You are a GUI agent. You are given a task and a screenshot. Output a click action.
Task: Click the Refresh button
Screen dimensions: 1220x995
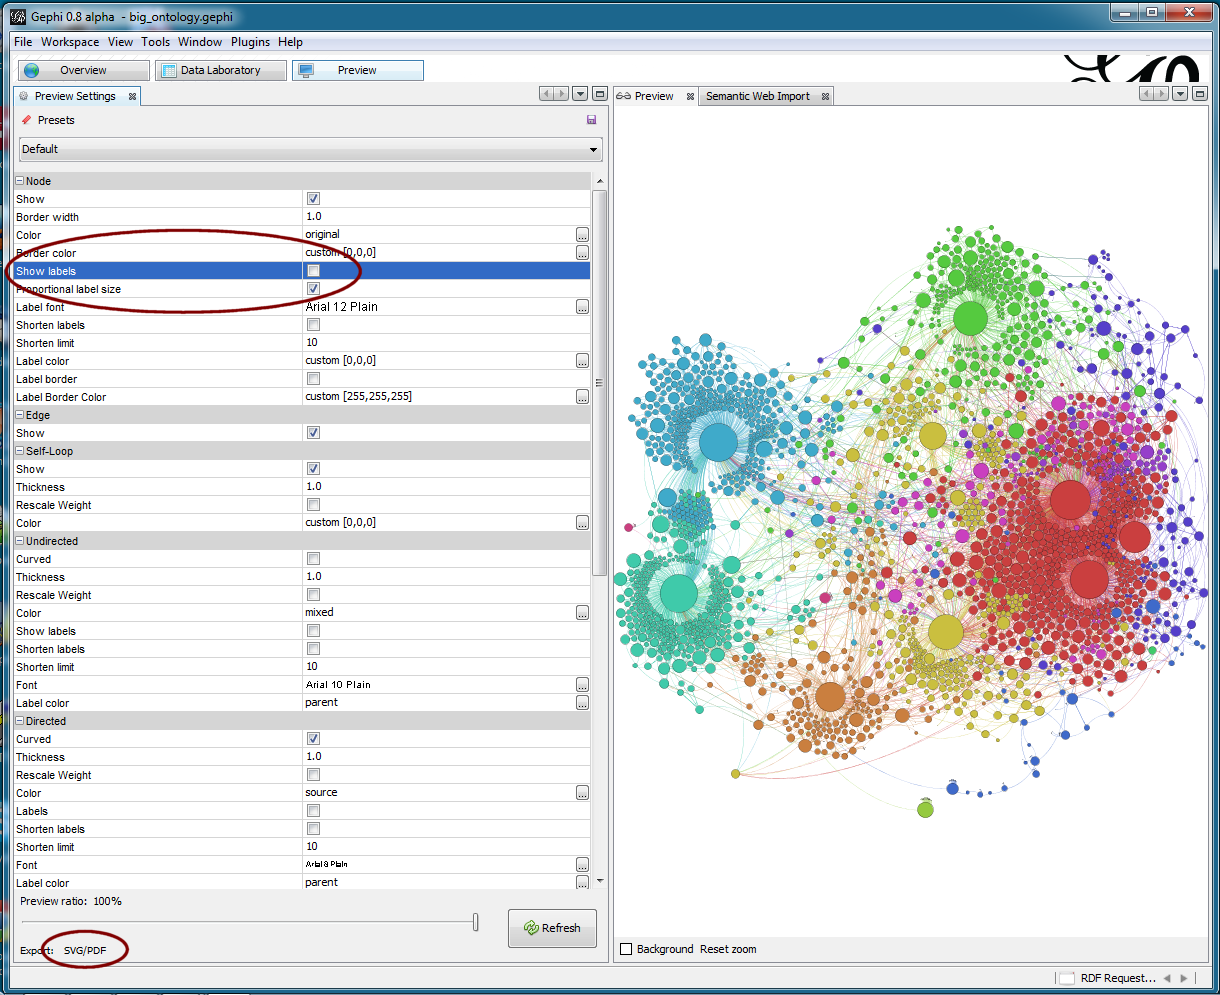[x=552, y=928]
